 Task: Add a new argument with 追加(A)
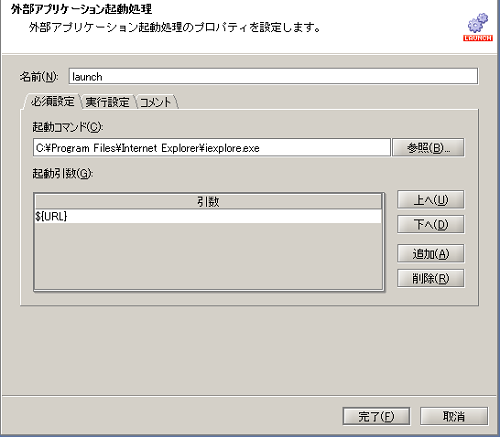(x=431, y=254)
